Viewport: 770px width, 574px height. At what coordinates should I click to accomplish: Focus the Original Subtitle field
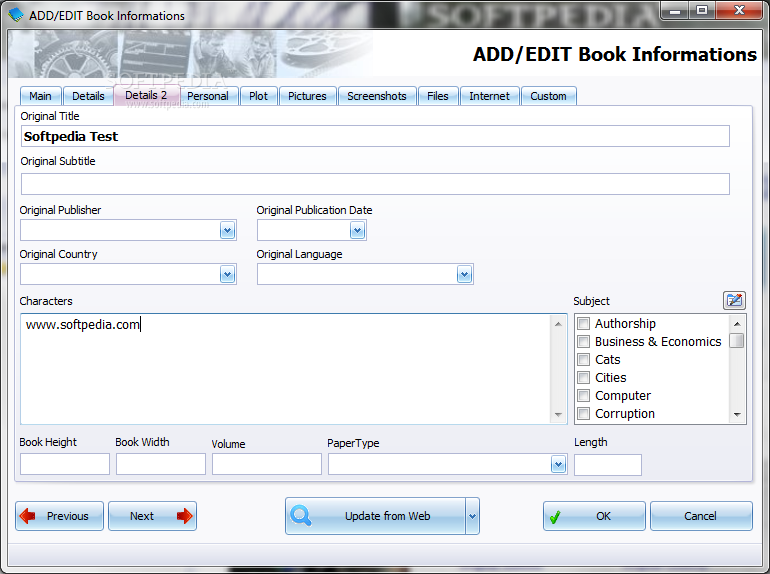(x=375, y=184)
